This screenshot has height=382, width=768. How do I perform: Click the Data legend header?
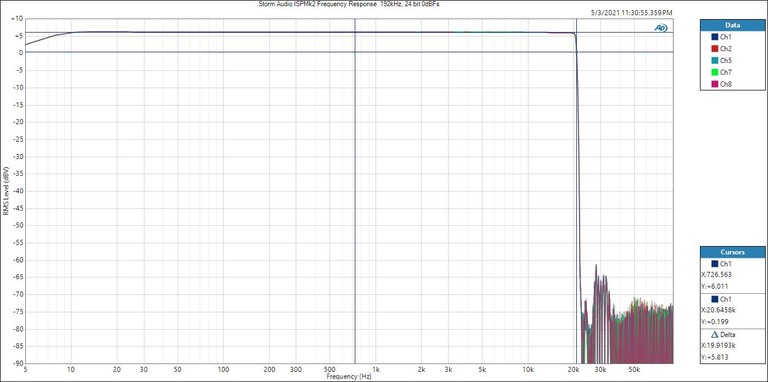733,25
